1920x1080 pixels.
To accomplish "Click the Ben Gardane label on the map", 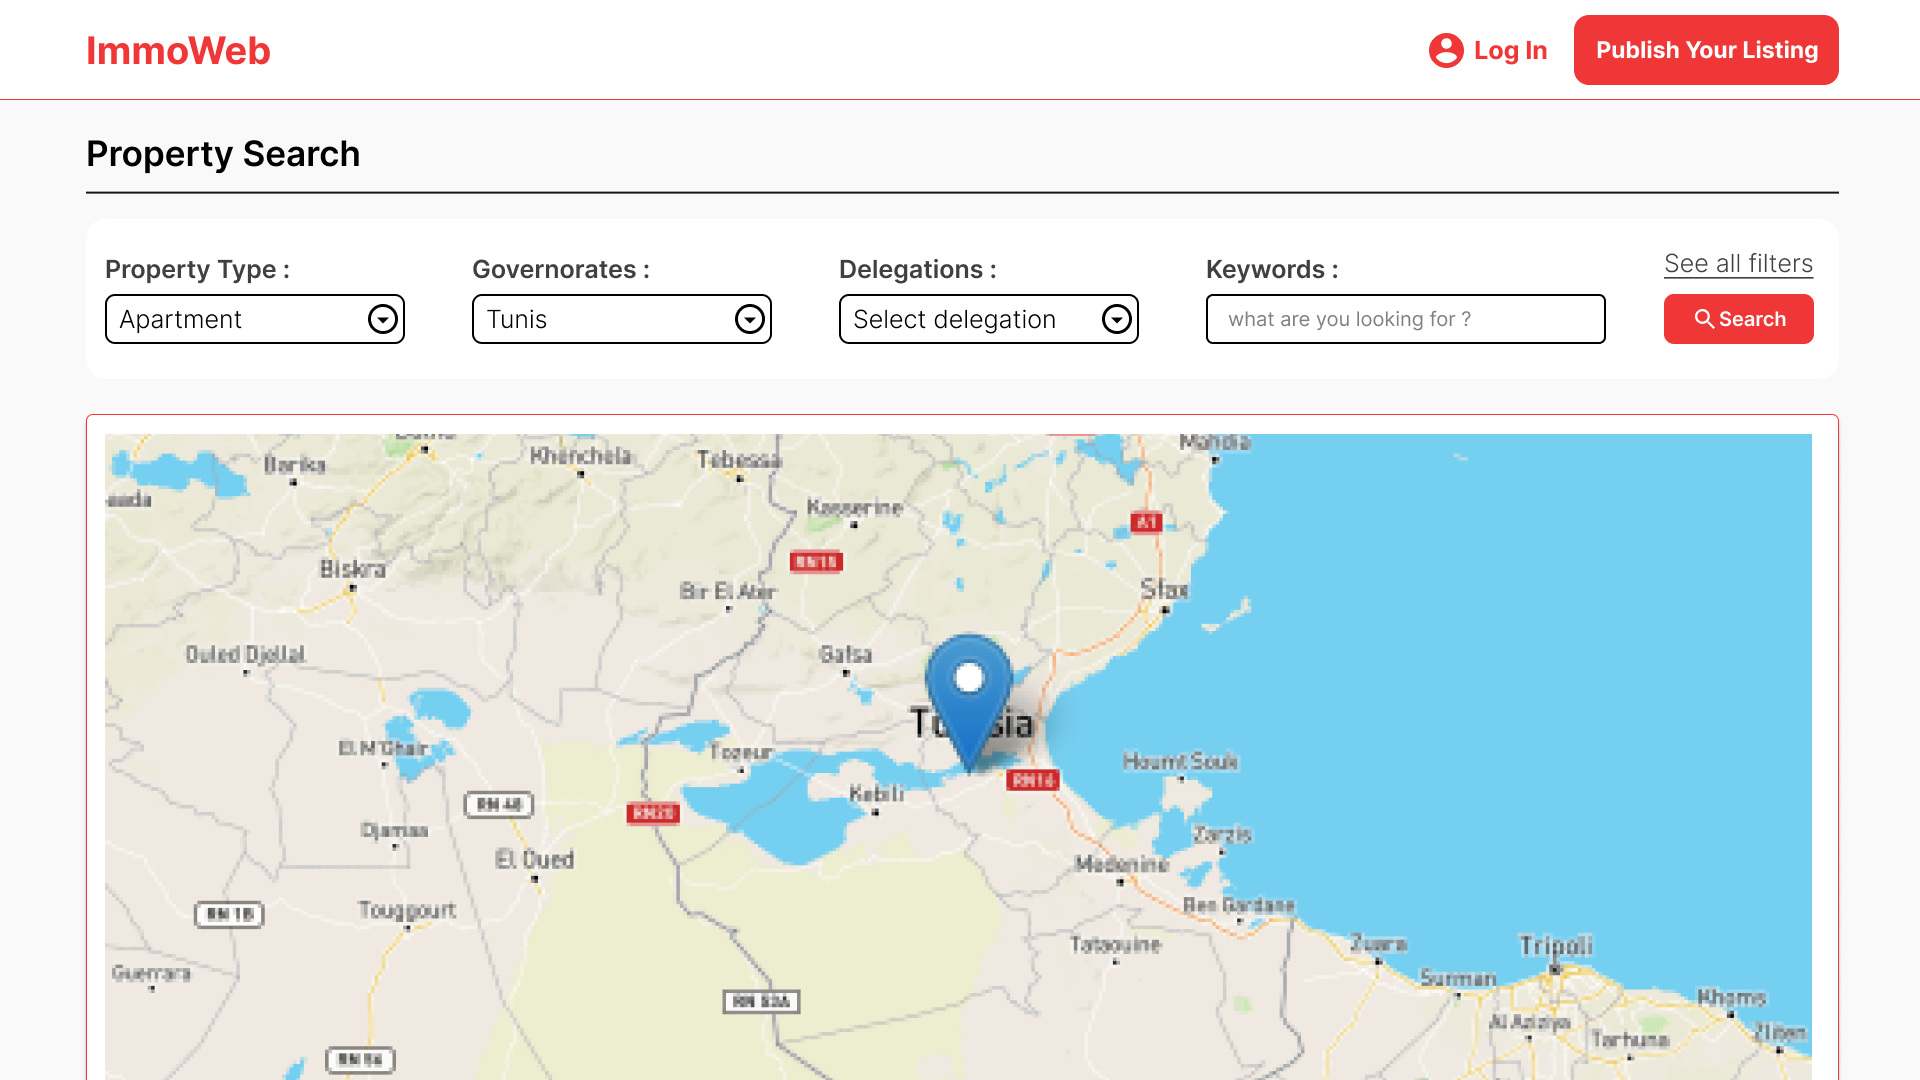I will [x=1239, y=905].
